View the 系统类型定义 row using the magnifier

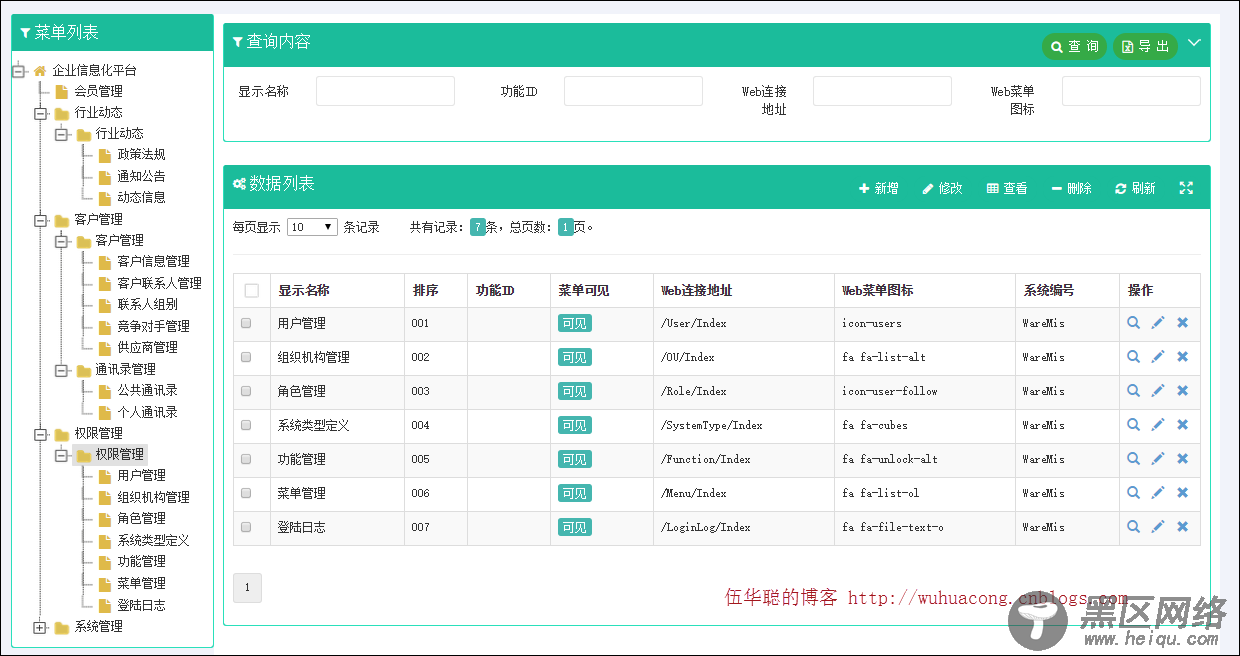(1133, 425)
